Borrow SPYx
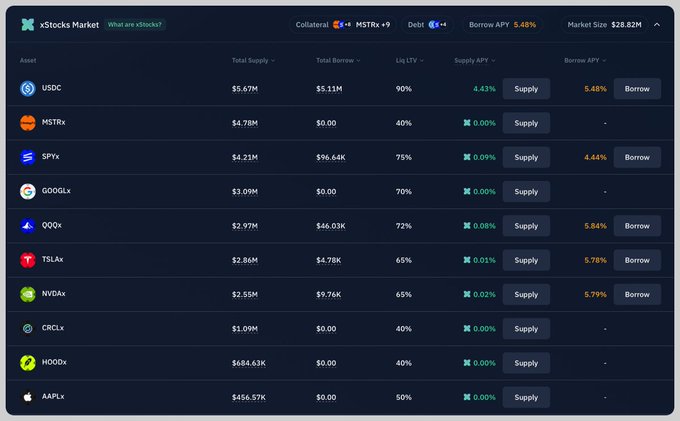 point(637,157)
